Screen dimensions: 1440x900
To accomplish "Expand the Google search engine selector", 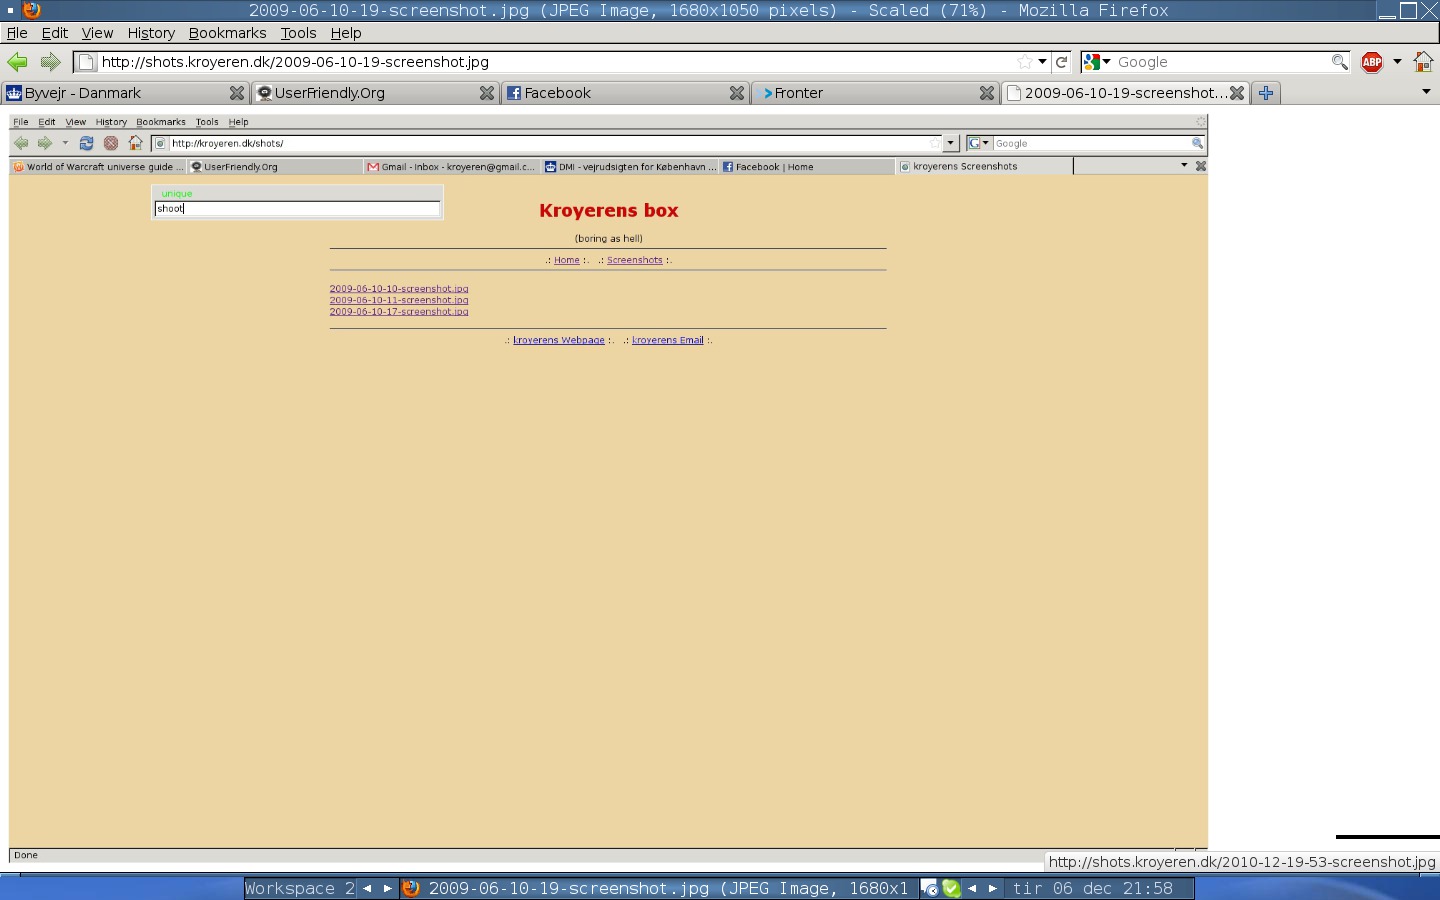I will coord(1097,62).
